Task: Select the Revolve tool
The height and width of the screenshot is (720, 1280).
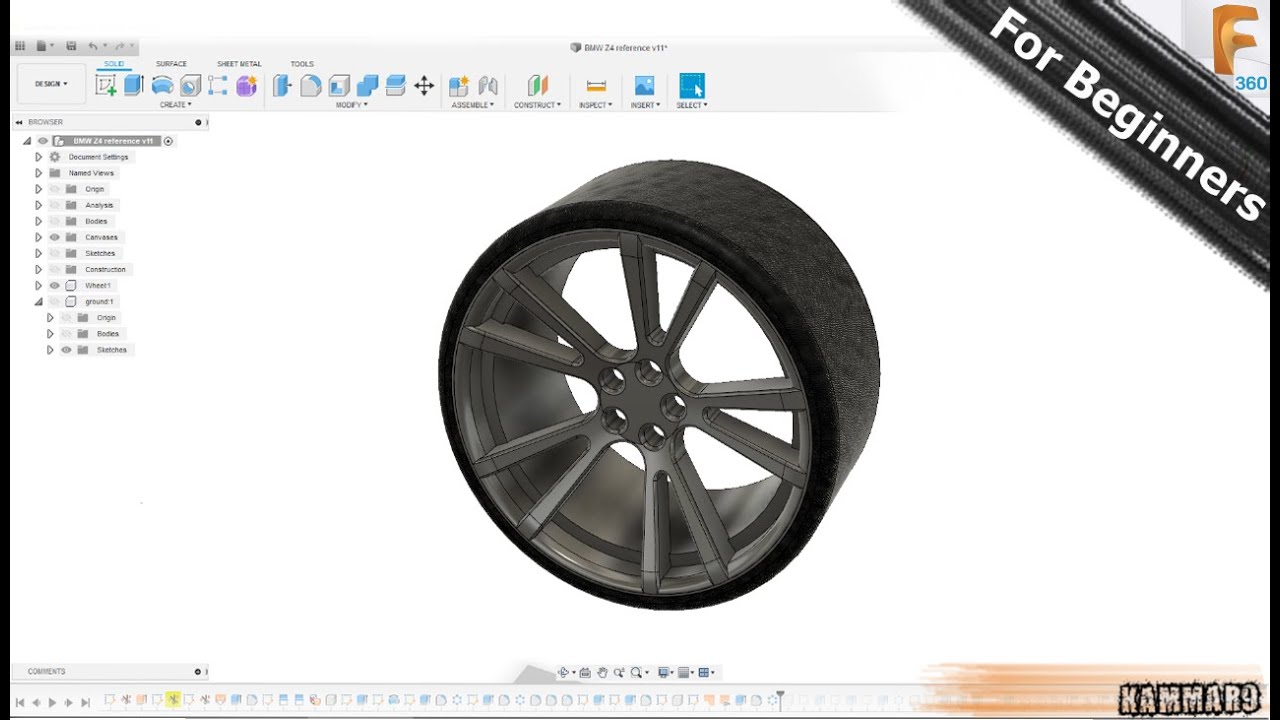Action: tap(162, 86)
